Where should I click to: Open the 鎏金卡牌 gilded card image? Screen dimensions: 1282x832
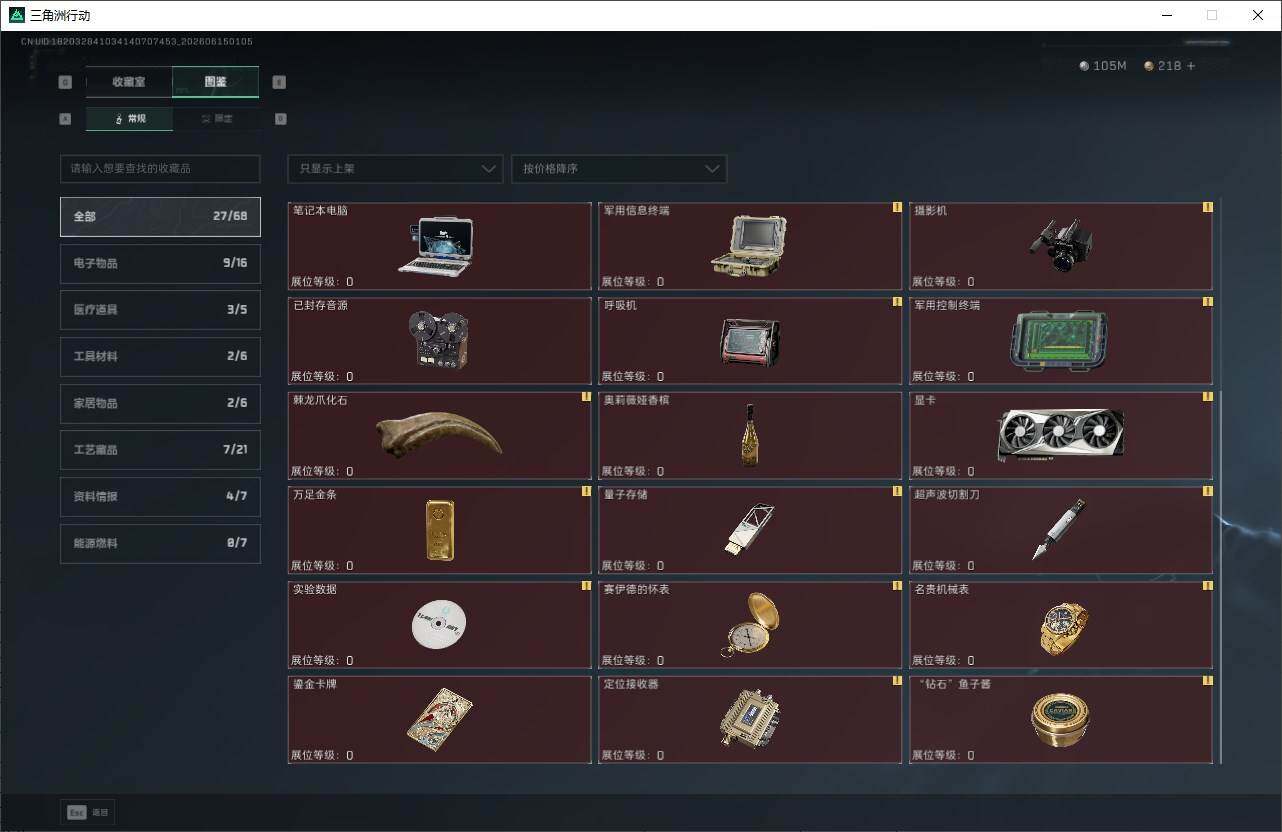pyautogui.click(x=439, y=719)
